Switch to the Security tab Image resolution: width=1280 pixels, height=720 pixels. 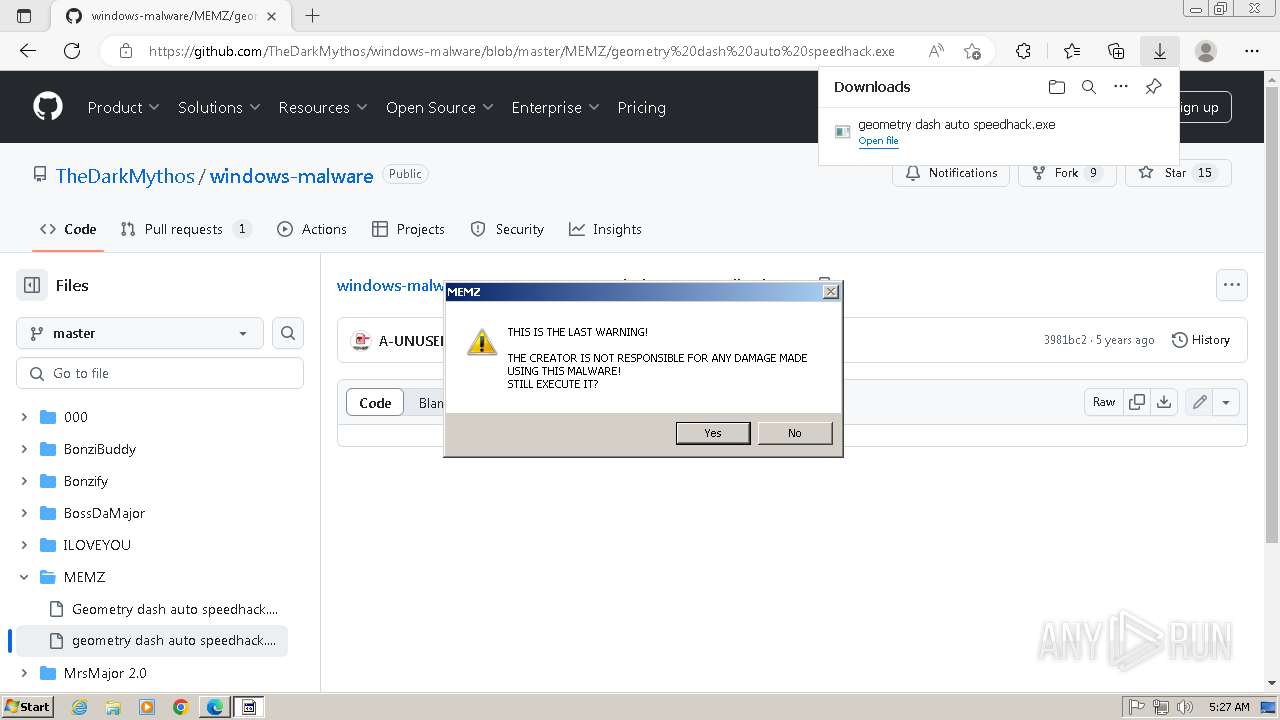pos(507,229)
